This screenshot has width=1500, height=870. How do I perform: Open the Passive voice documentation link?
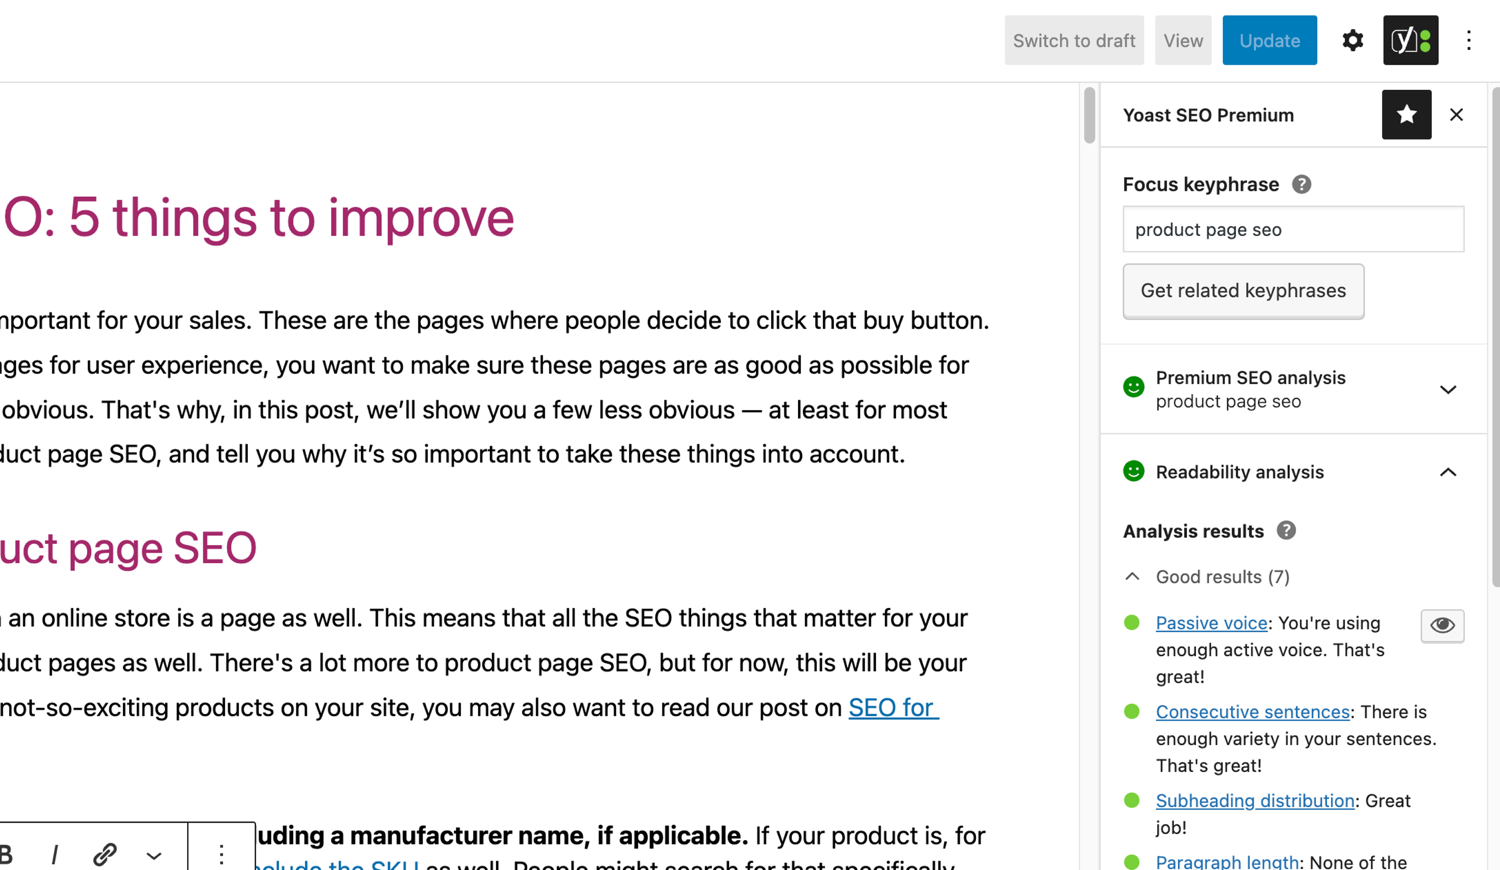click(x=1211, y=622)
